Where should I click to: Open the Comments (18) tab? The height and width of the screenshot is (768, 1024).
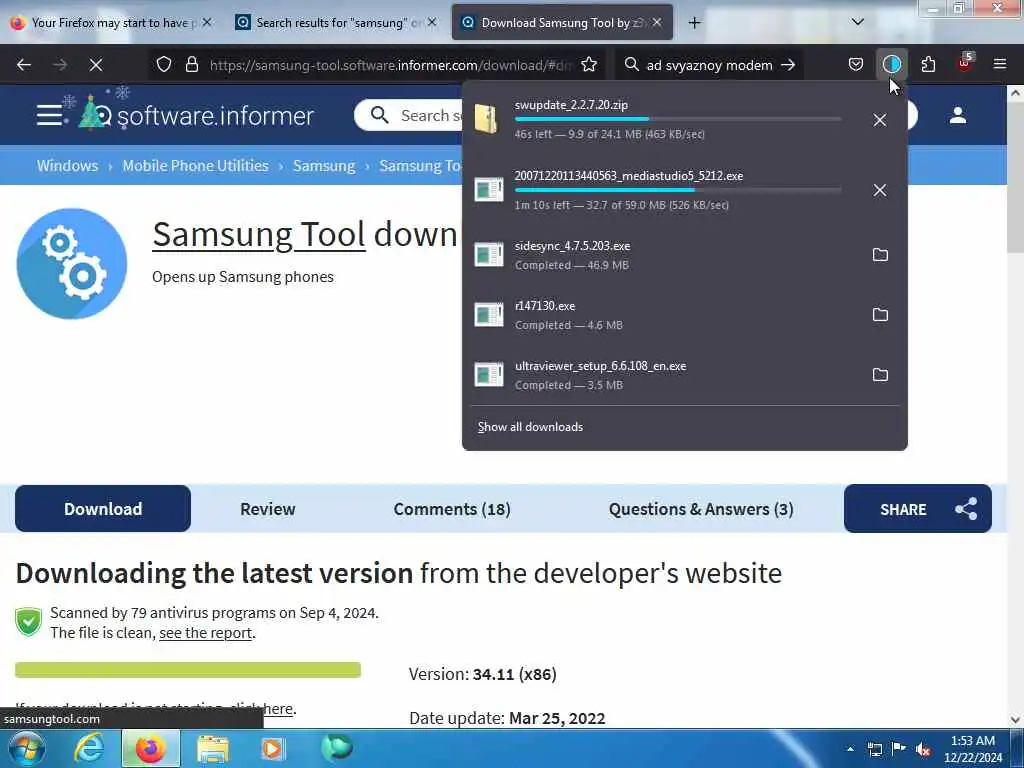pyautogui.click(x=452, y=509)
